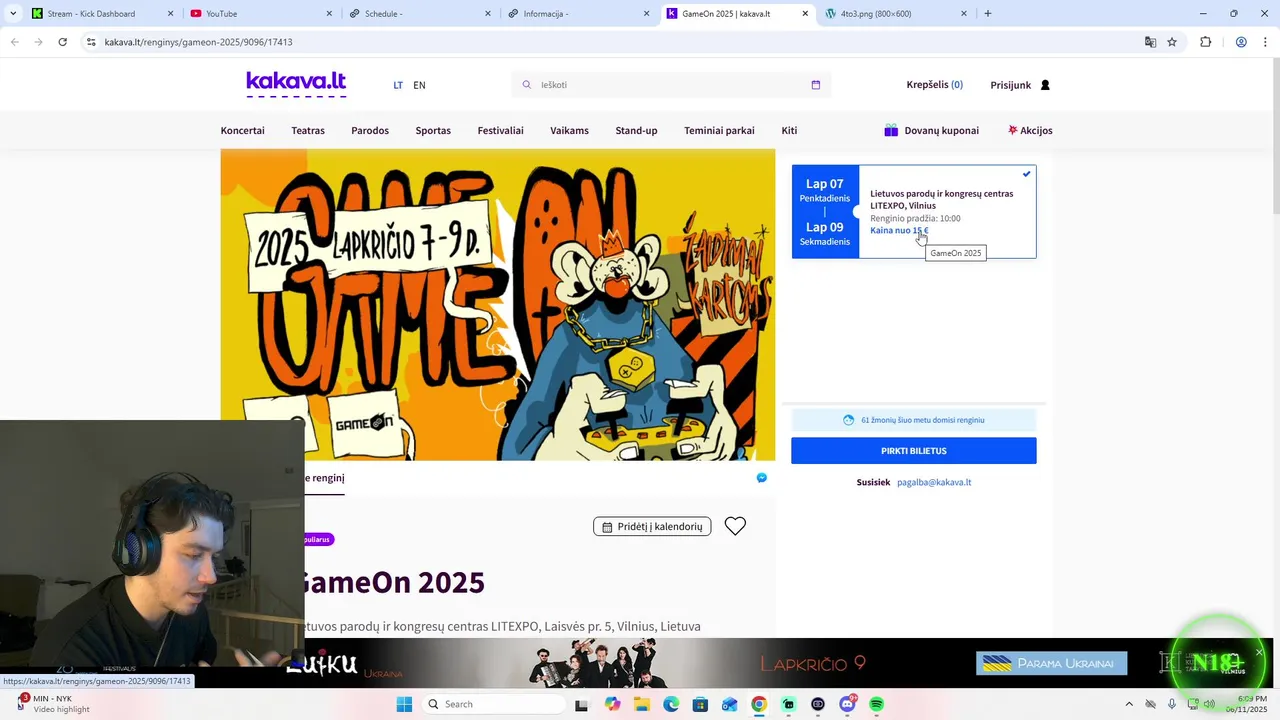Open Akcijos promotions link

point(1030,131)
